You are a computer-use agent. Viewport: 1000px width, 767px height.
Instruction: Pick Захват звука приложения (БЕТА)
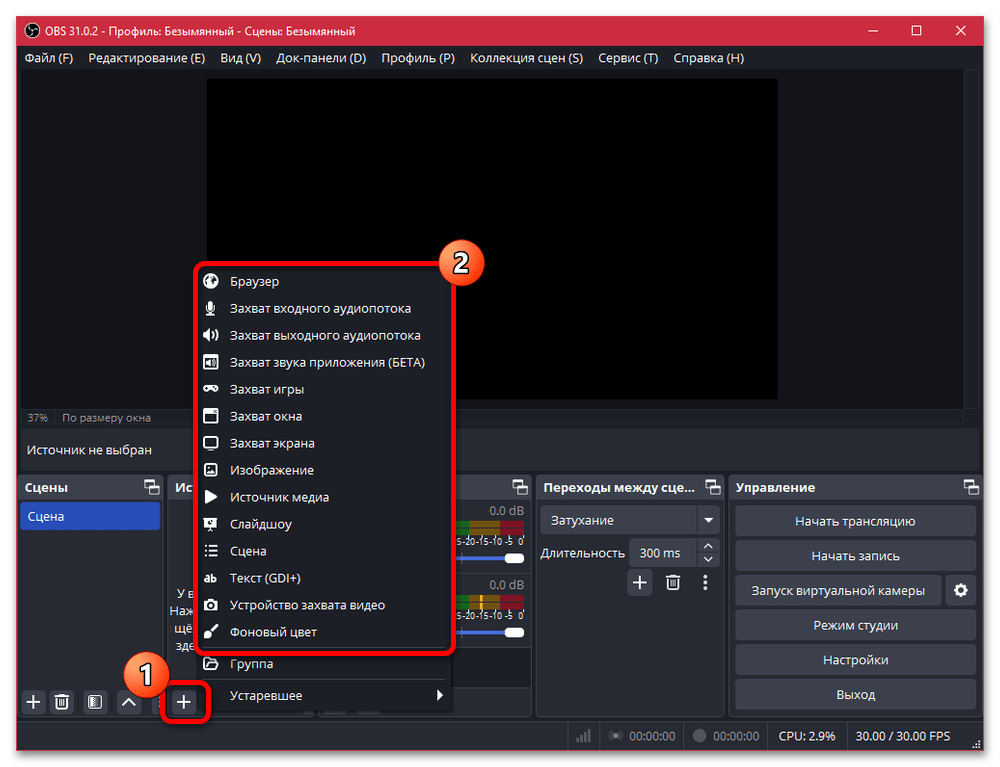point(323,362)
